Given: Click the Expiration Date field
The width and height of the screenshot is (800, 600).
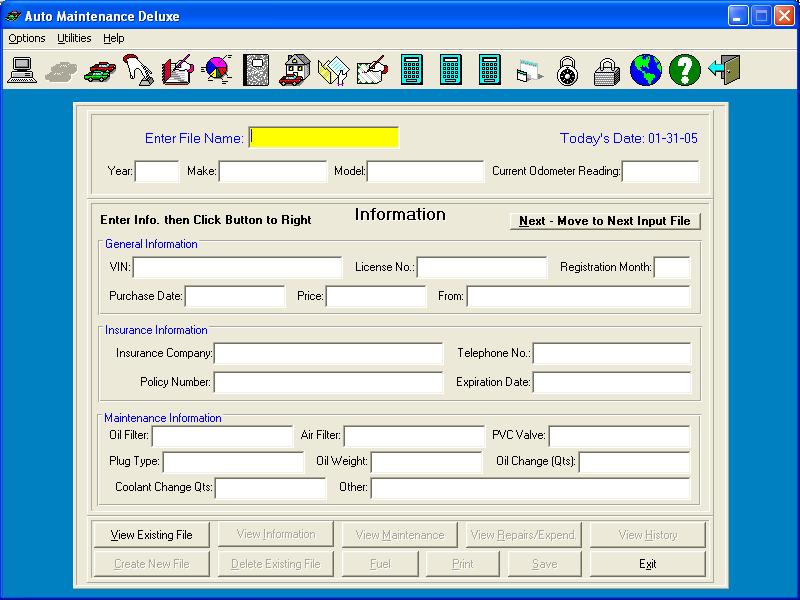Looking at the screenshot, I should click(x=612, y=382).
